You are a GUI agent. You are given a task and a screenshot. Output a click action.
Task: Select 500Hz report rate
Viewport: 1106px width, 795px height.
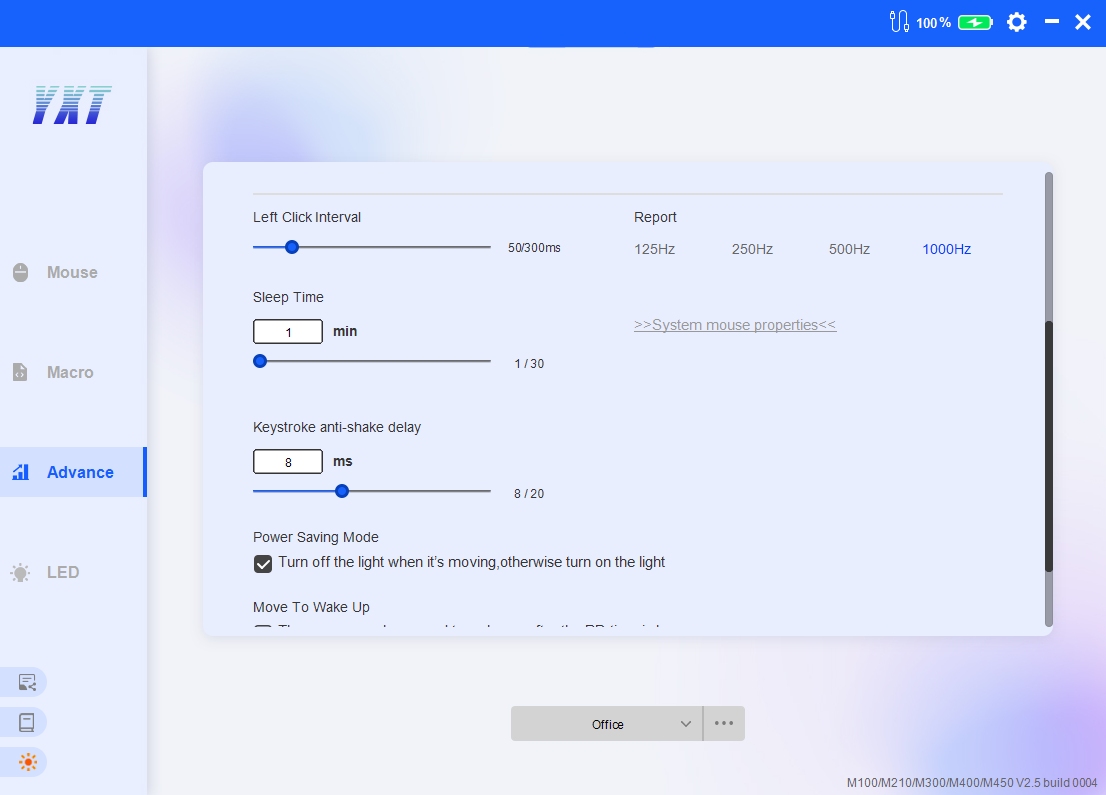tap(849, 249)
